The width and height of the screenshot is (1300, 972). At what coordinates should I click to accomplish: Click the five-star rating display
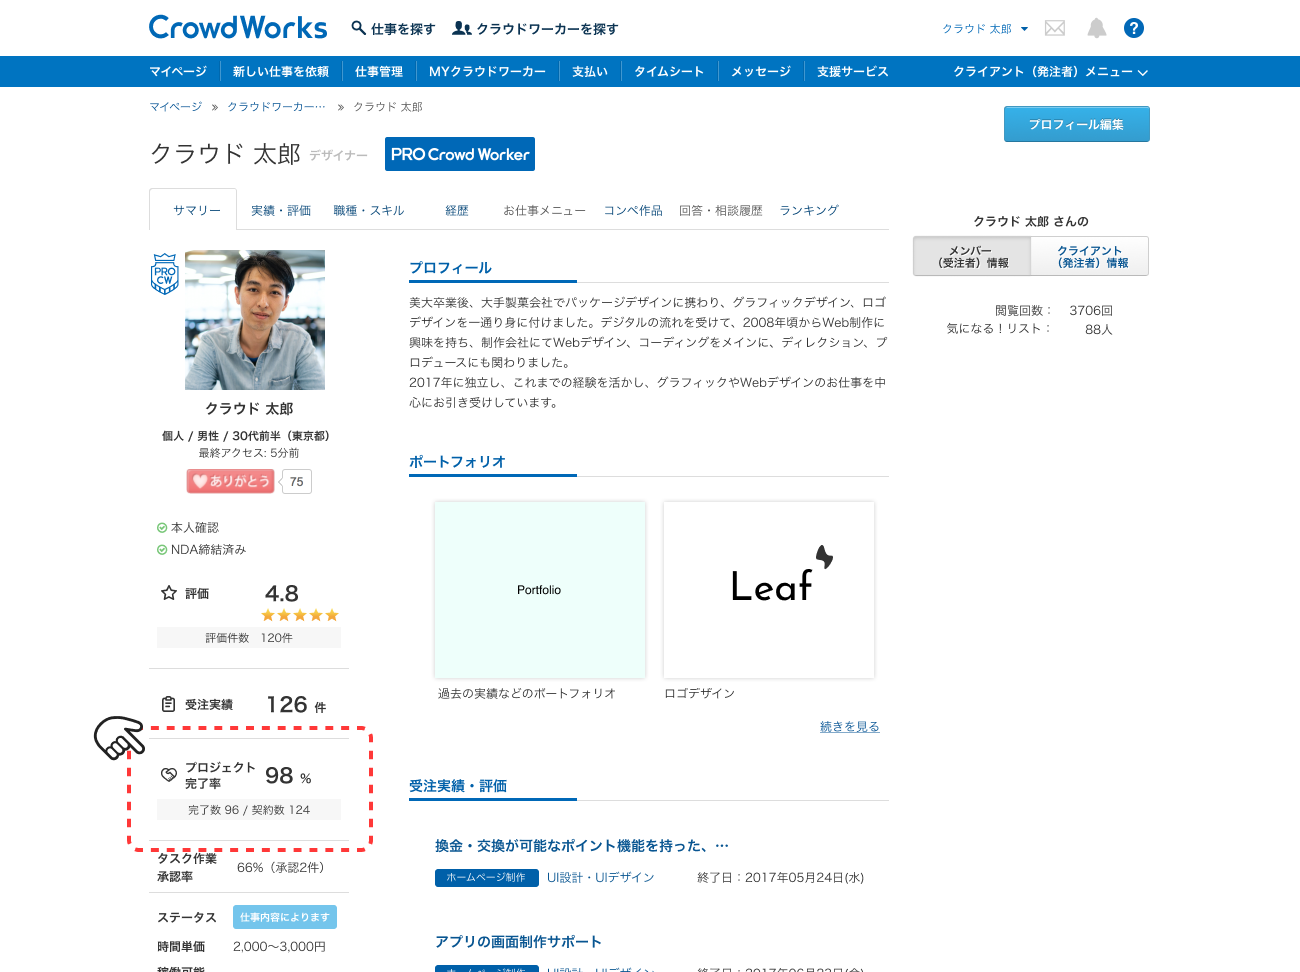(x=300, y=615)
